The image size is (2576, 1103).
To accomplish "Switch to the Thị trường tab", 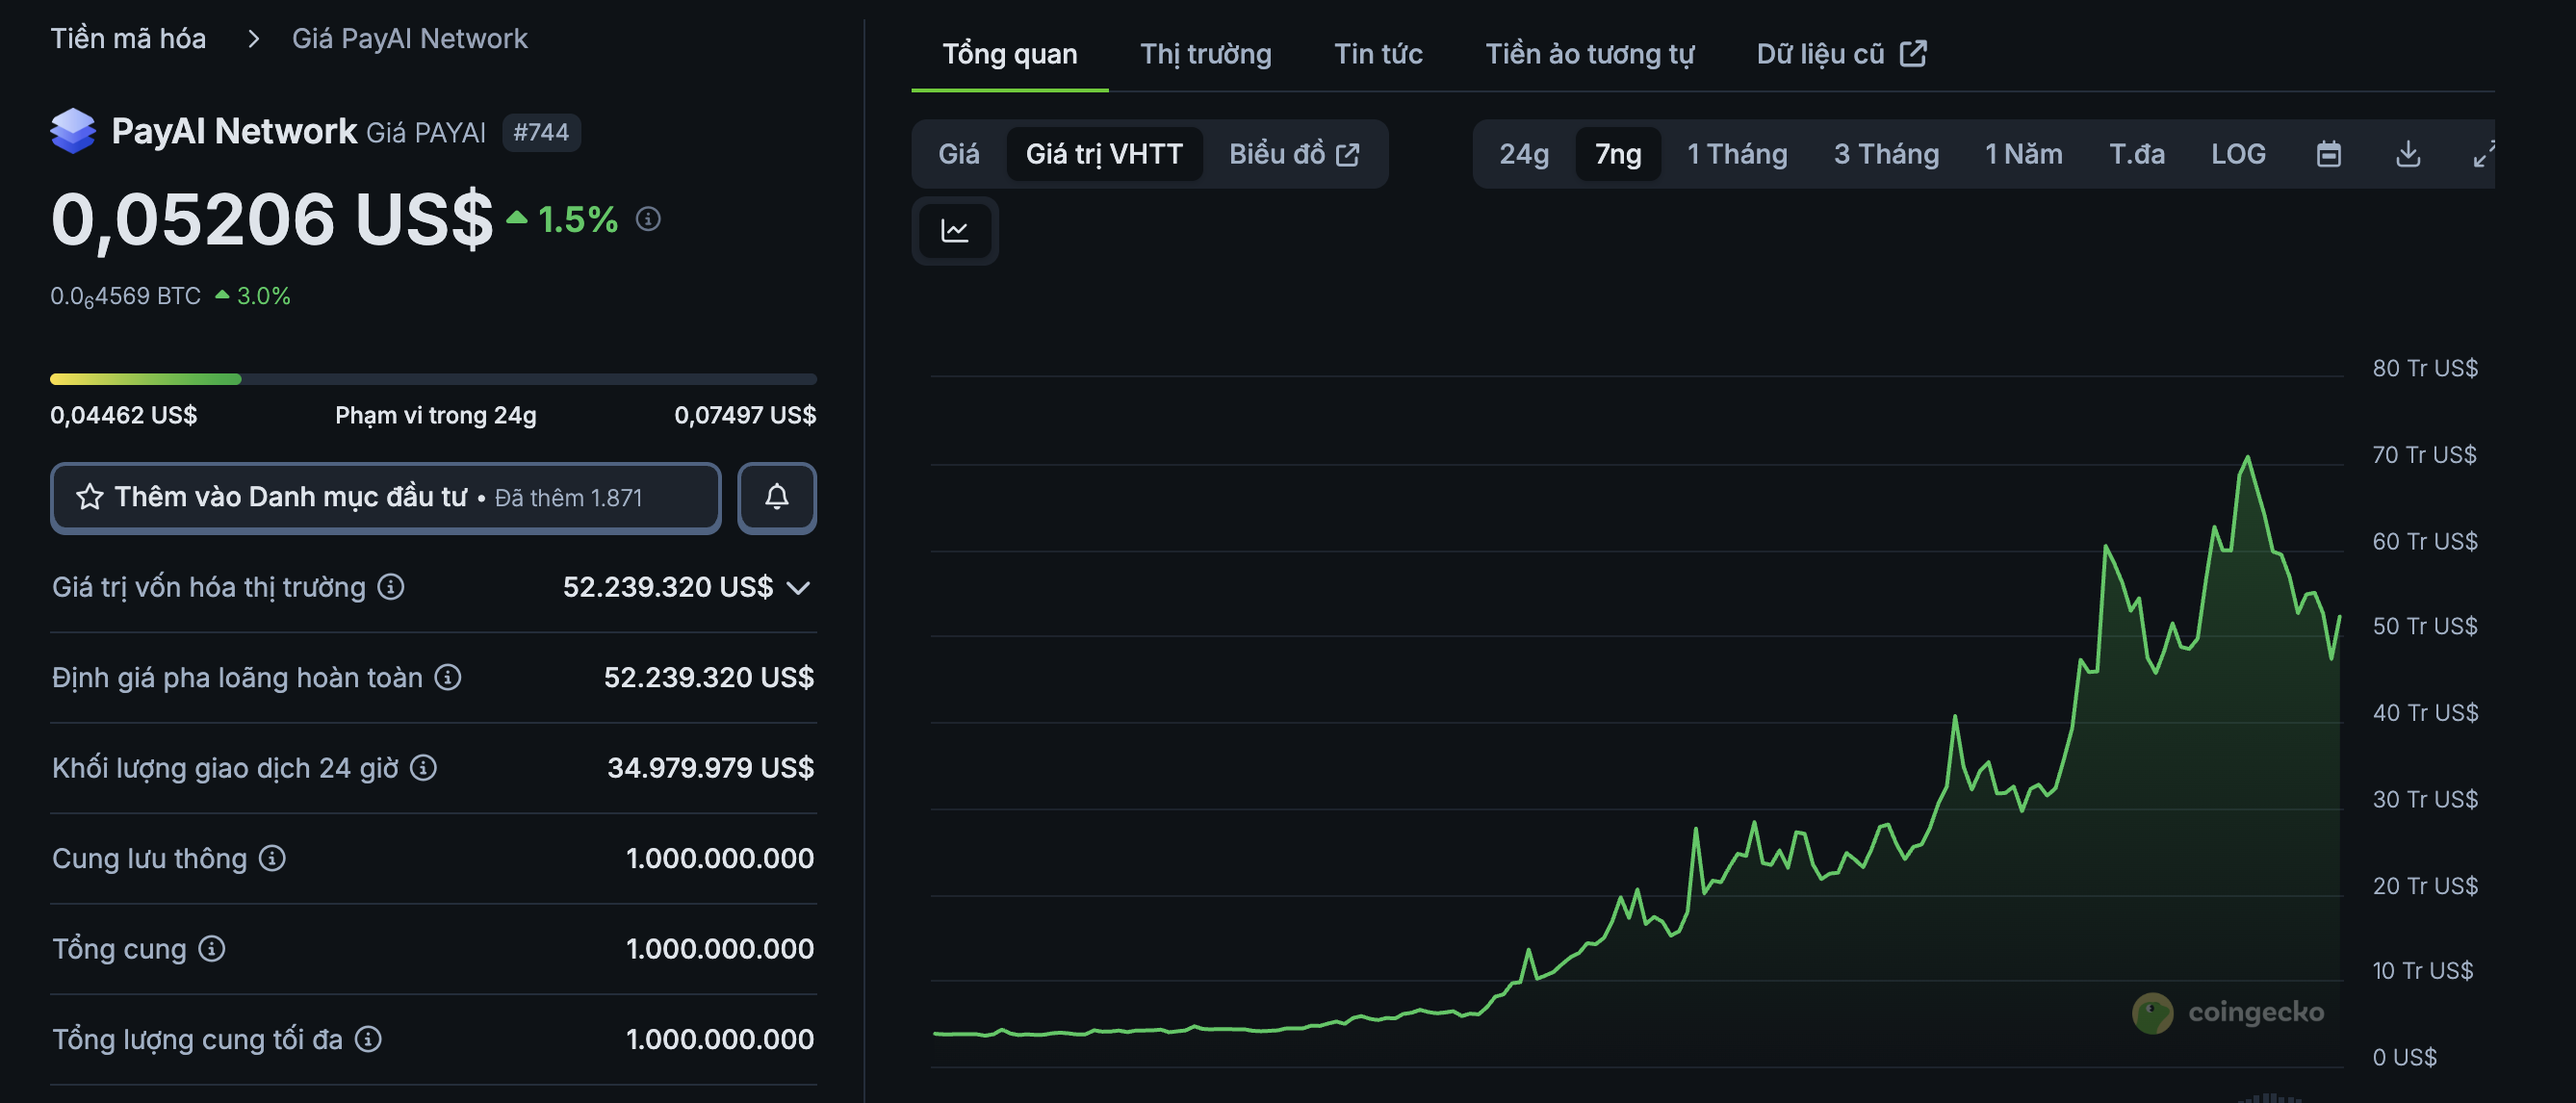I will 1204,53.
